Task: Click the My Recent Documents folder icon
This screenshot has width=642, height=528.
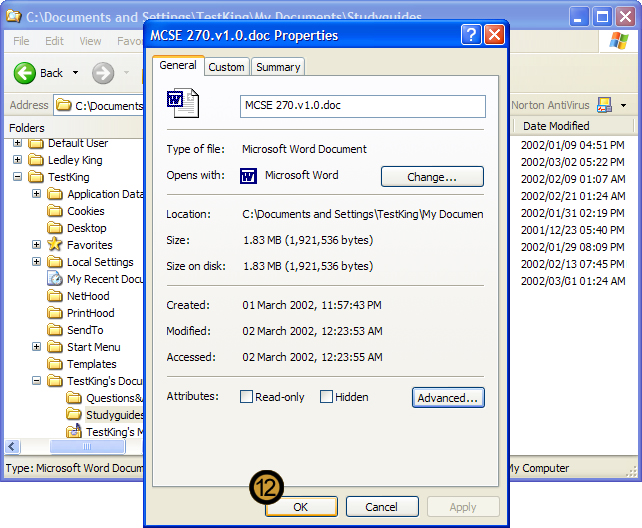Action: [54, 279]
